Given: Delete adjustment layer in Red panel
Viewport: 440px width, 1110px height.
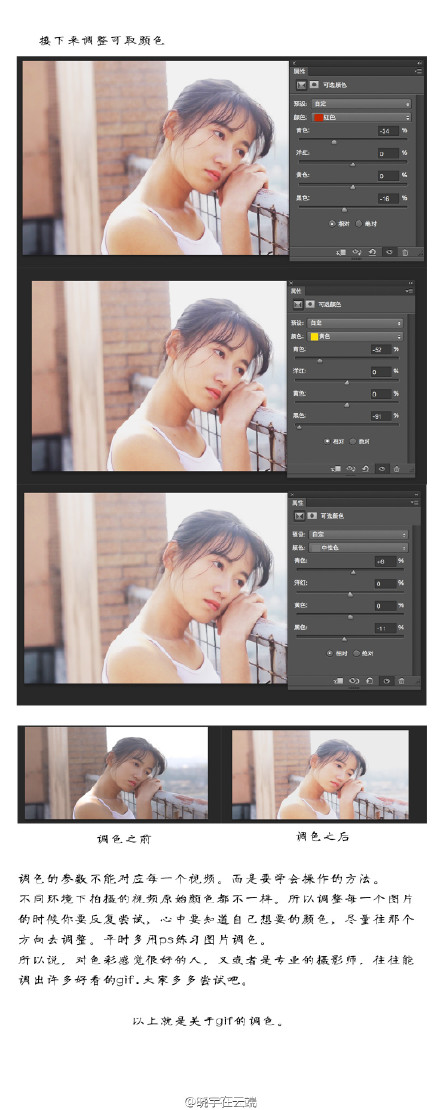Looking at the screenshot, I should 405,252.
